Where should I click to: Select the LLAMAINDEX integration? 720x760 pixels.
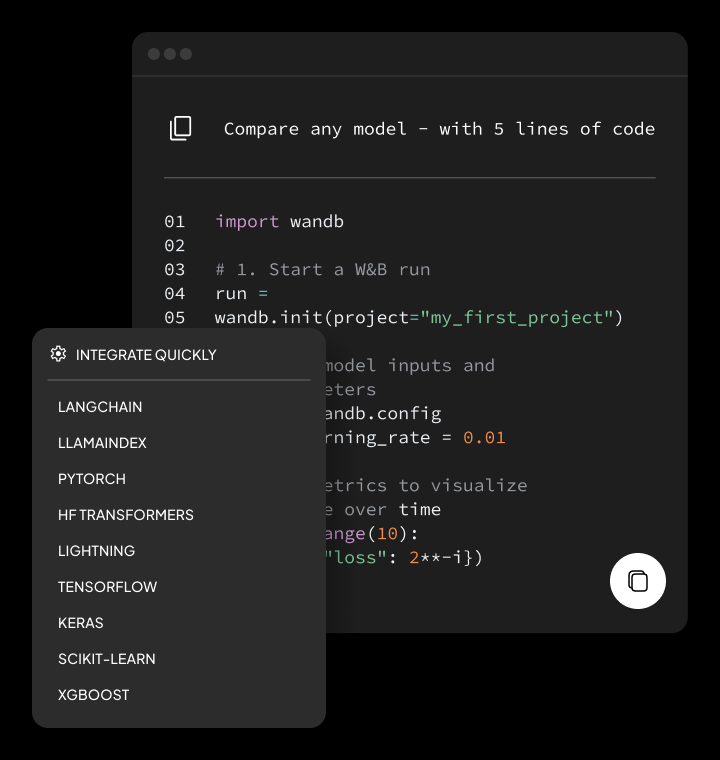click(102, 443)
